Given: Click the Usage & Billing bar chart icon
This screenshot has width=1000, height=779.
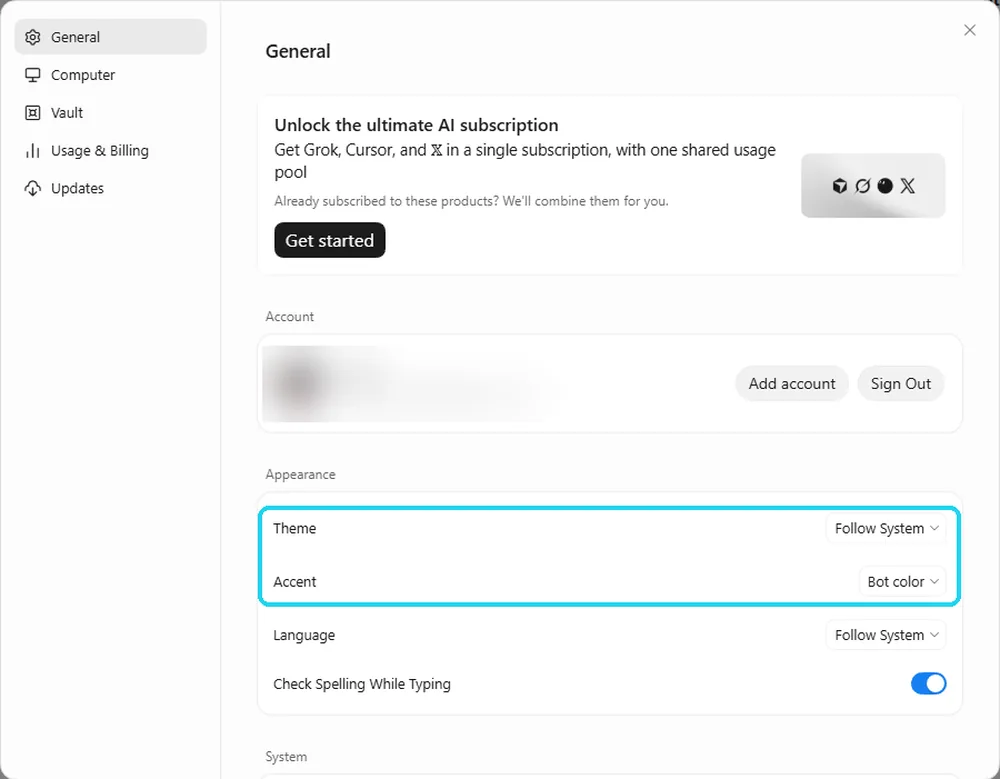Looking at the screenshot, I should pyautogui.click(x=33, y=151).
